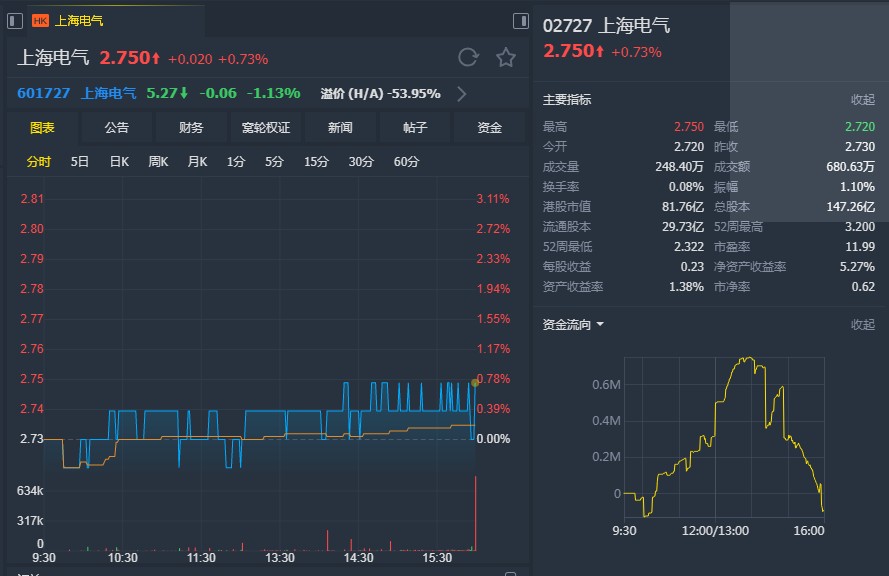The image size is (889, 576).
Task: Click current price marker dot on chart
Action: pos(475,383)
